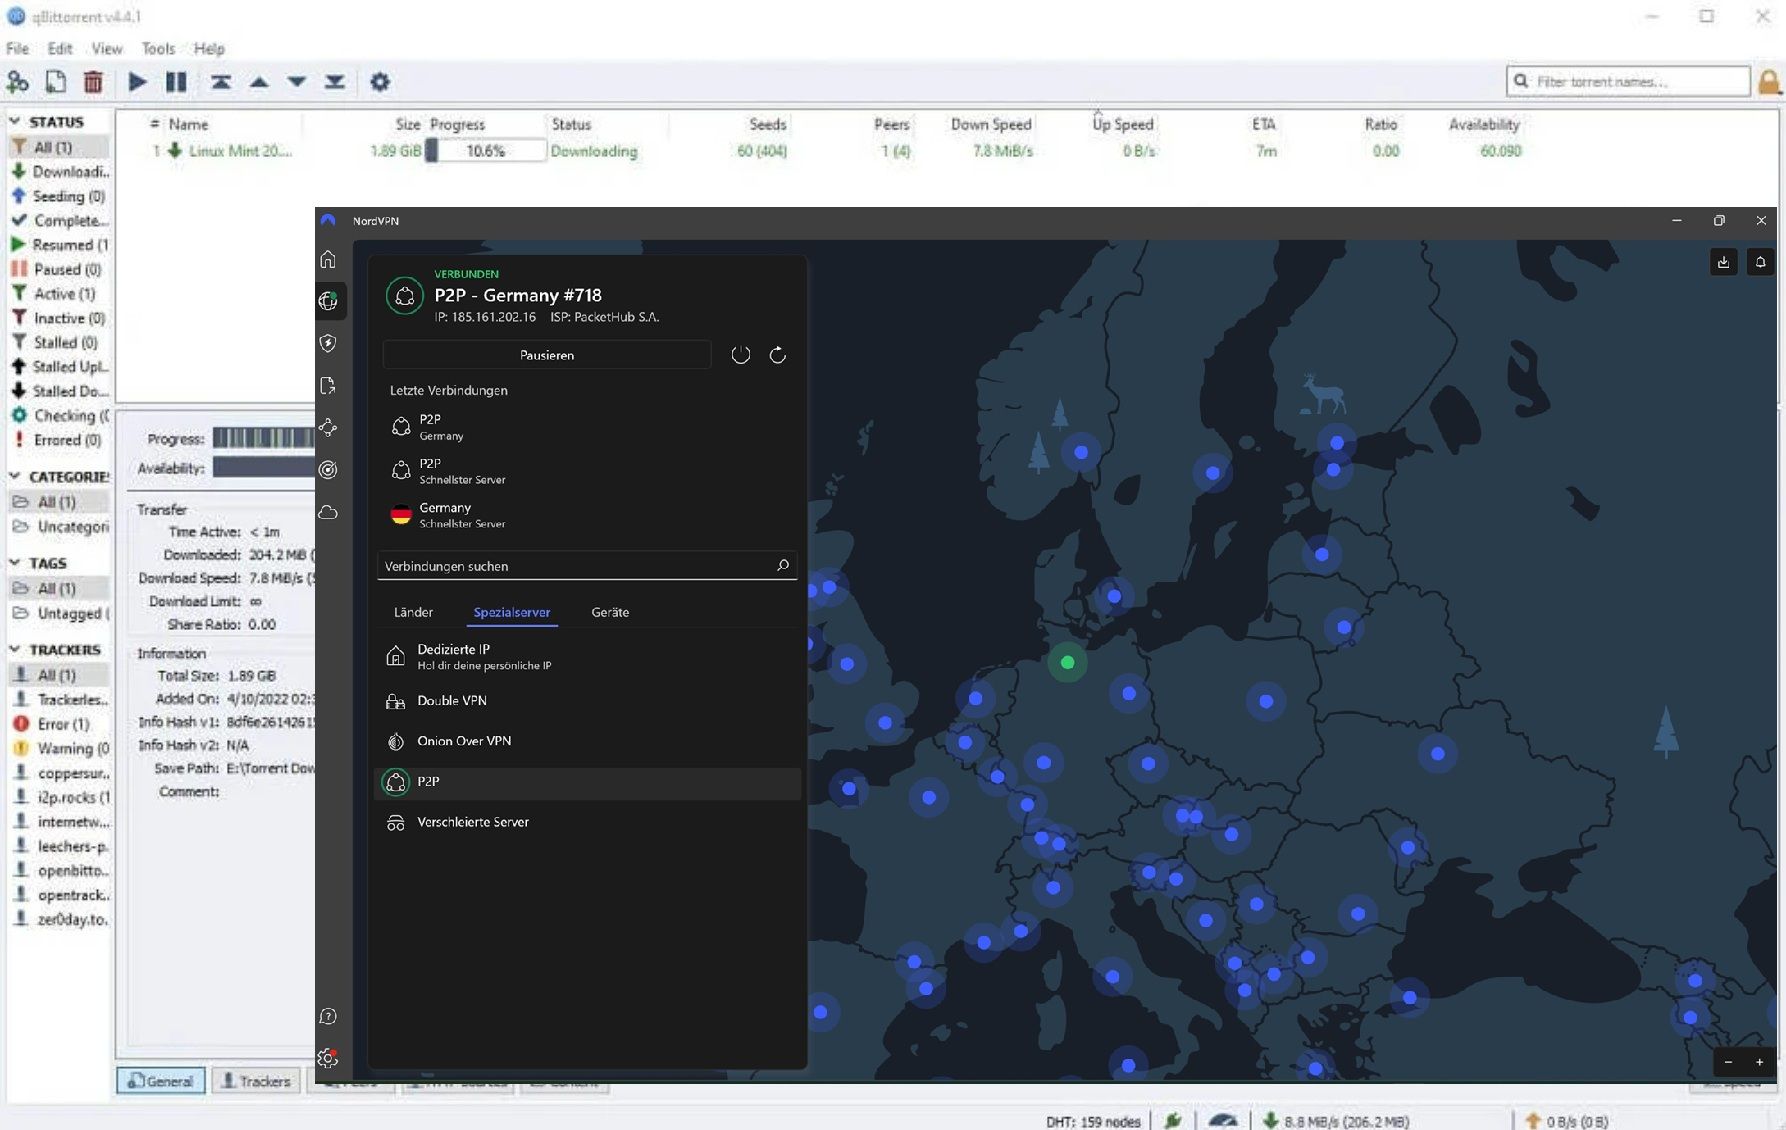
Task: Open NordVPN settings gear icon
Action: point(328,1058)
